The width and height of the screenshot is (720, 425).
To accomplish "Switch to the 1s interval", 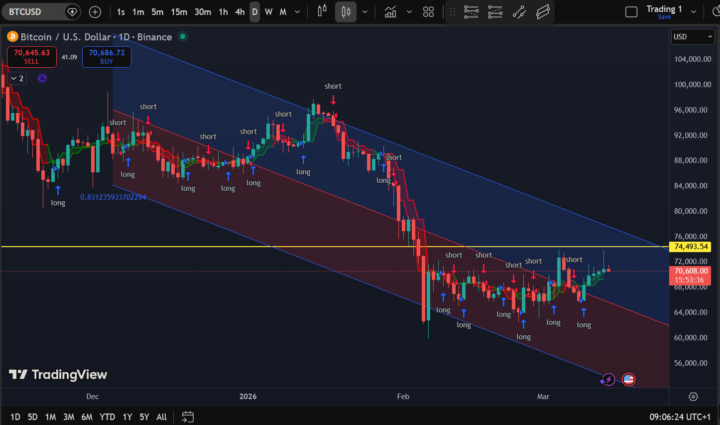I will tap(121, 12).
